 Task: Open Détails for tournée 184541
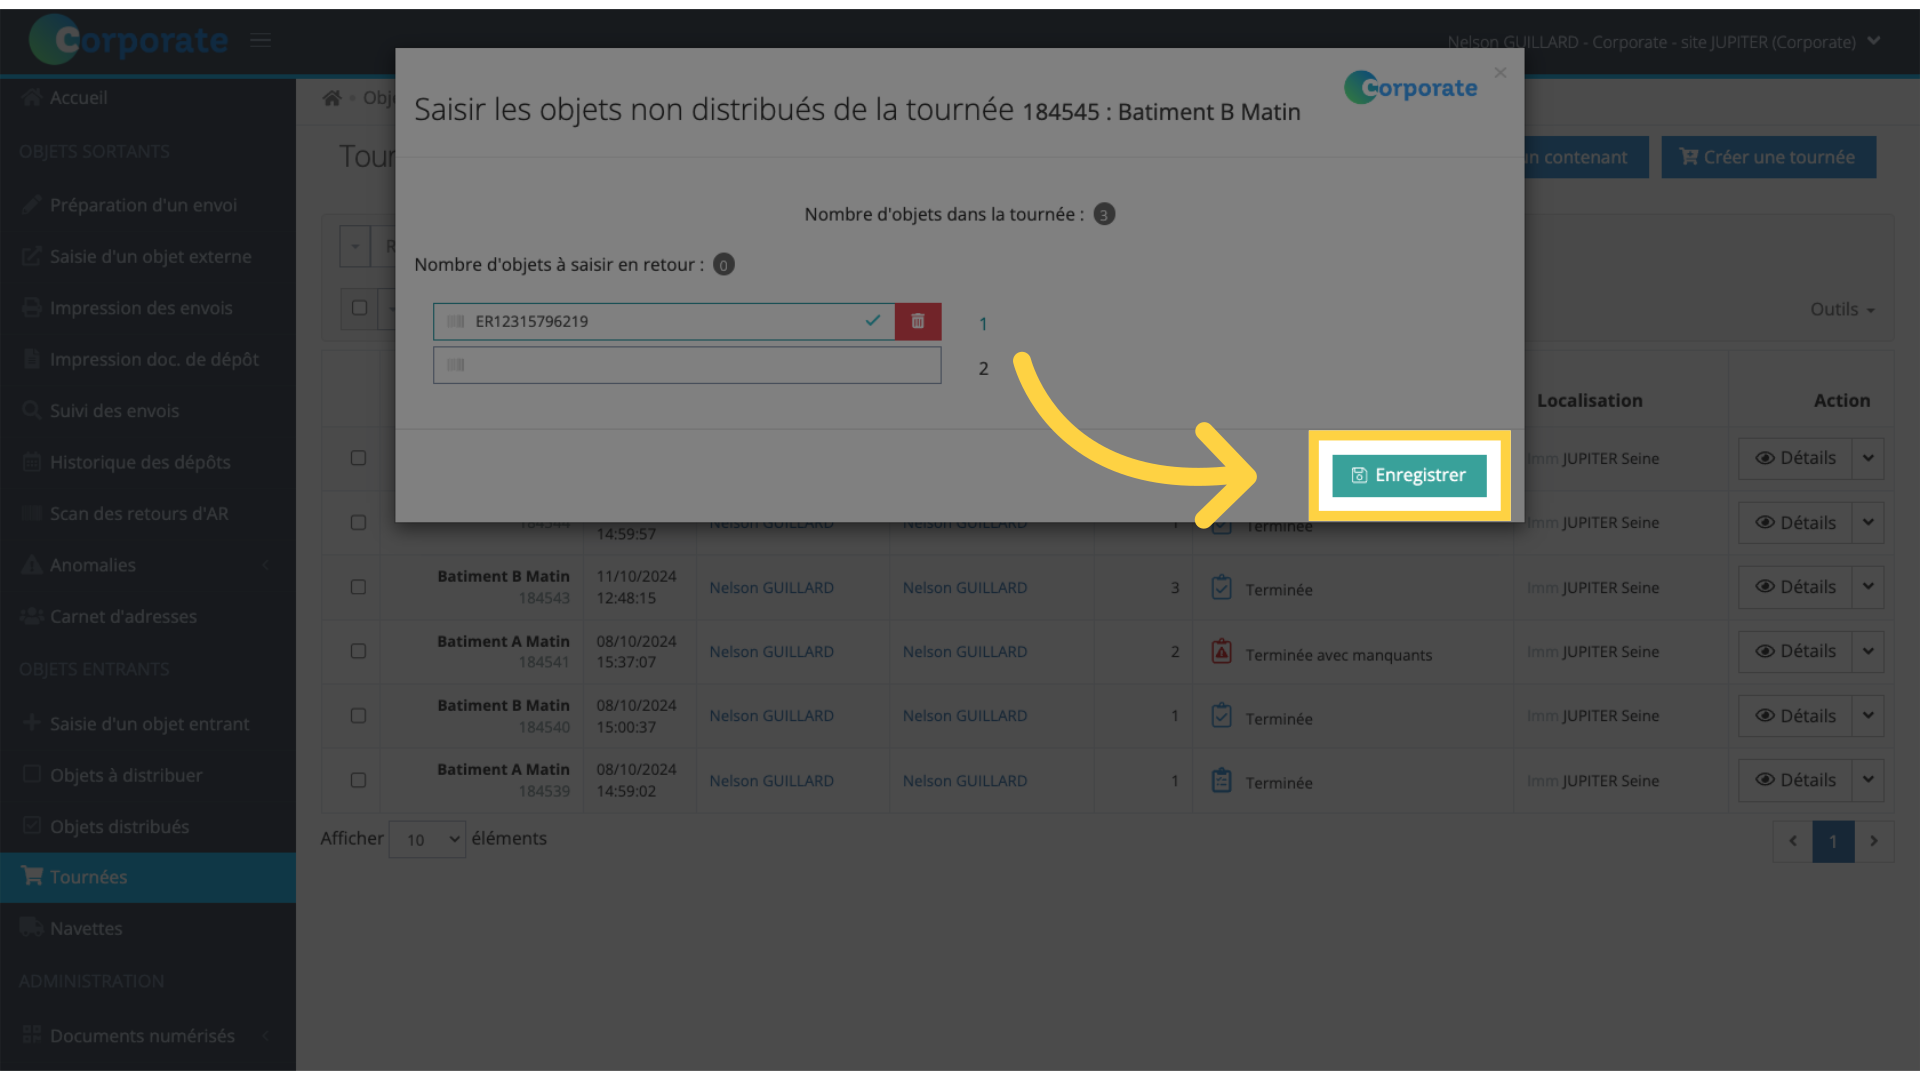(x=1795, y=651)
